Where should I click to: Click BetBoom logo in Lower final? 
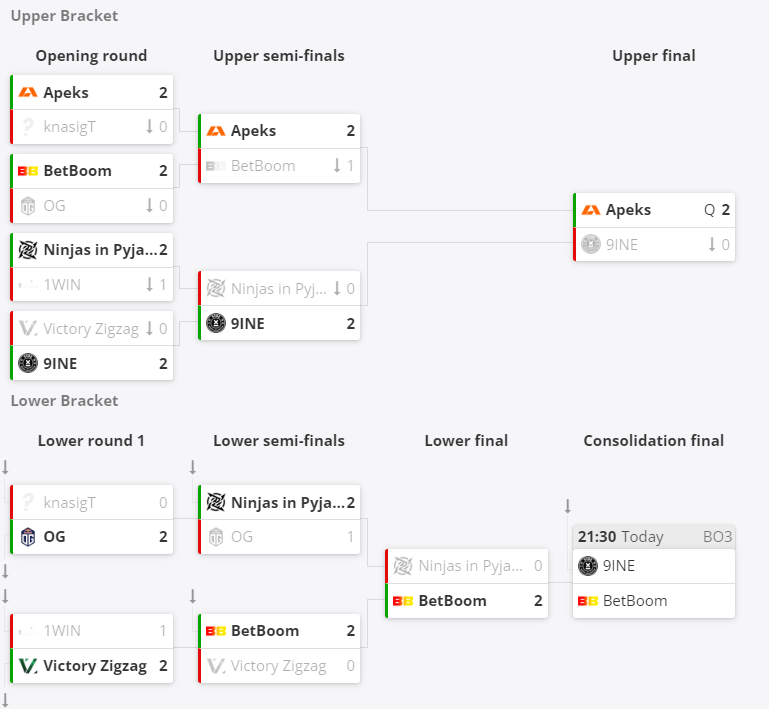[403, 601]
